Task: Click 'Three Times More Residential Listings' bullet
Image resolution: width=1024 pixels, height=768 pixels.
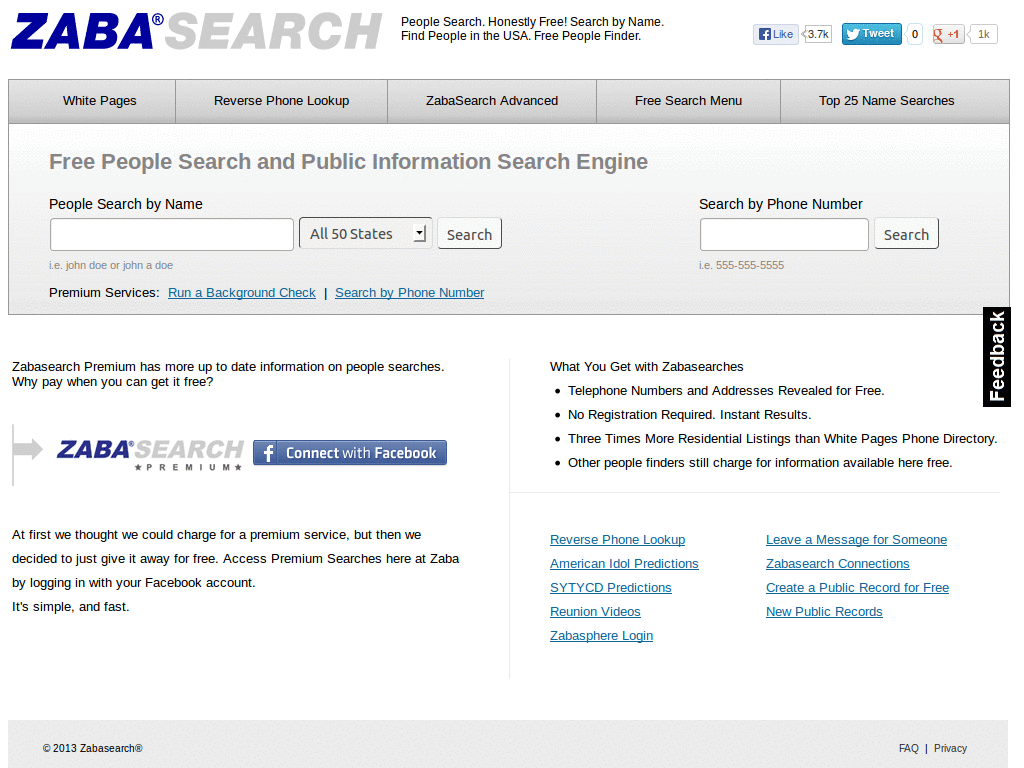Action: (782, 439)
